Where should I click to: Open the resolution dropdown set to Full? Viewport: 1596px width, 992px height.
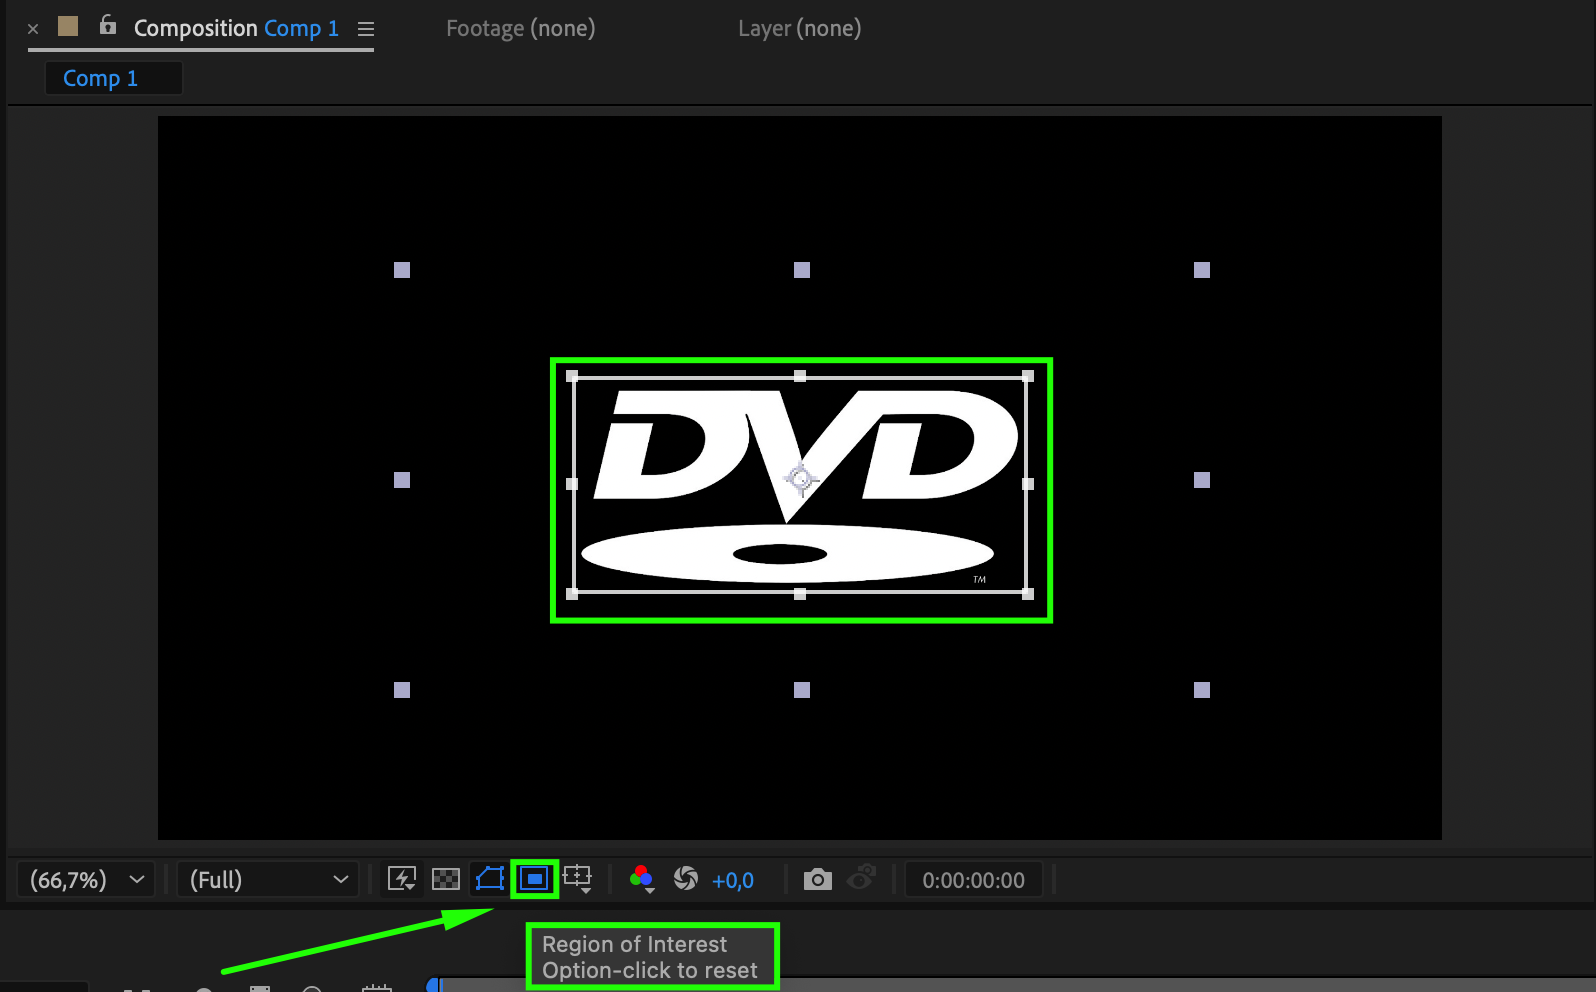pyautogui.click(x=268, y=880)
